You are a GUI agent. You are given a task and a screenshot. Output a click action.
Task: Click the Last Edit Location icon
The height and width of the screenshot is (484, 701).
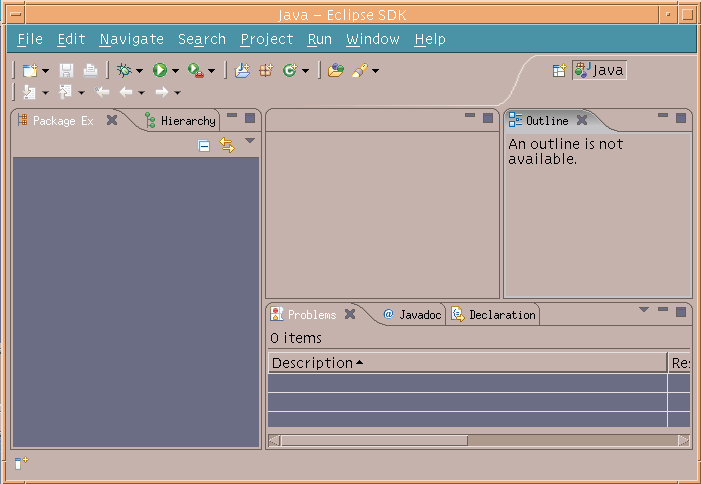[x=102, y=93]
